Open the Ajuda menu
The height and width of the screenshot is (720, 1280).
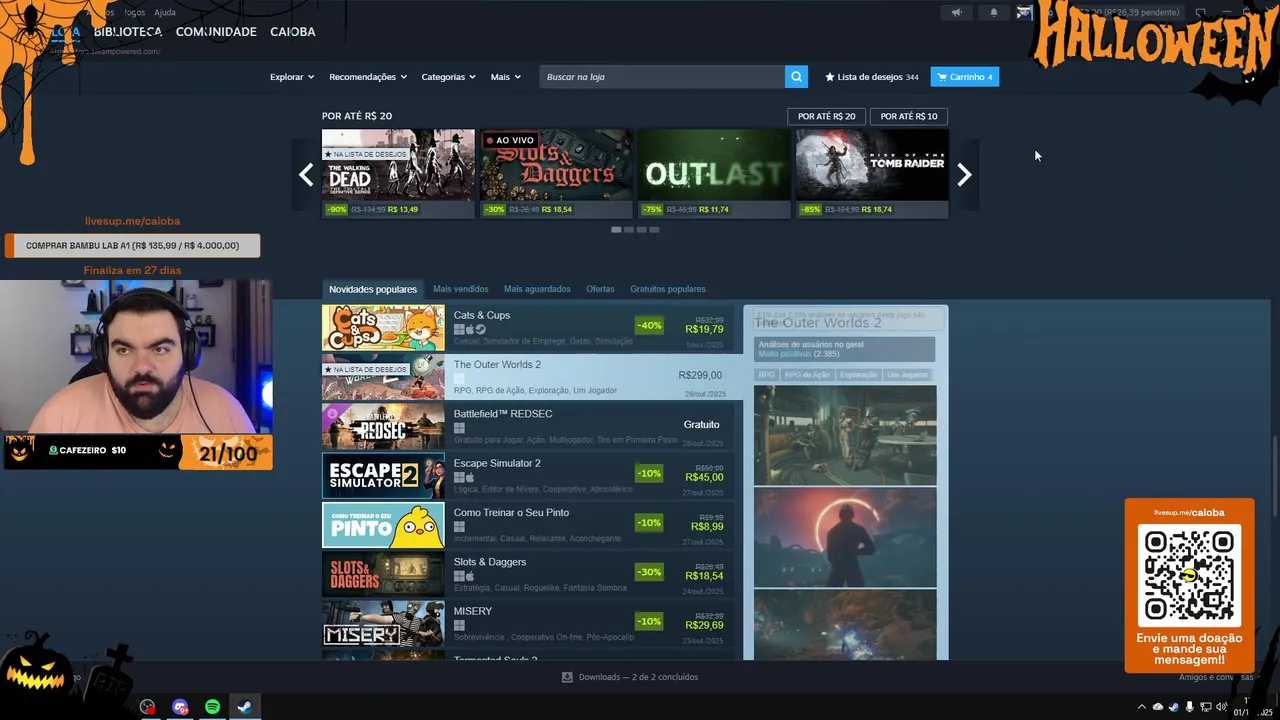click(165, 13)
